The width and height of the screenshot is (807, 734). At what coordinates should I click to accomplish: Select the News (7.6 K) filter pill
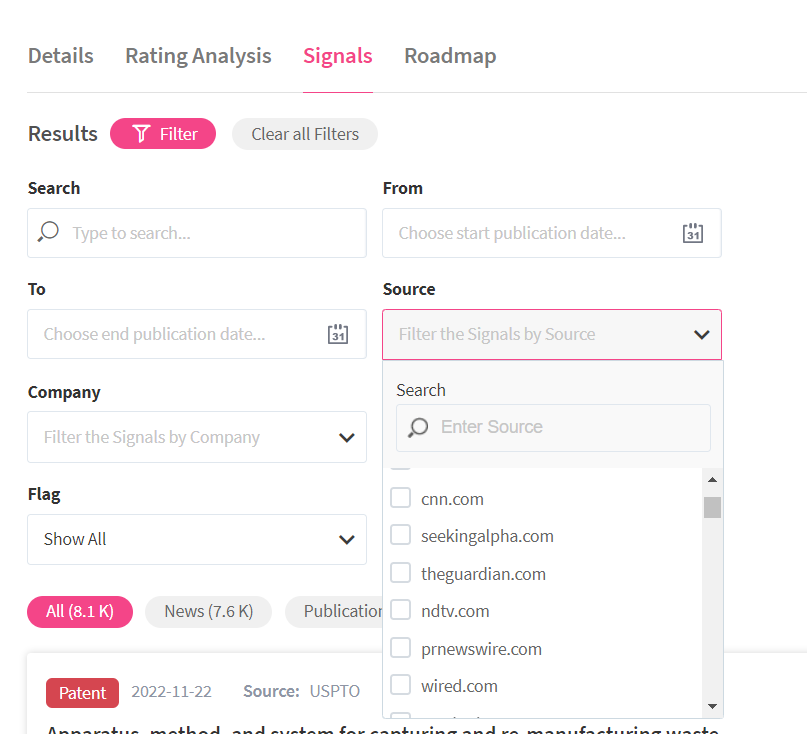pos(208,611)
